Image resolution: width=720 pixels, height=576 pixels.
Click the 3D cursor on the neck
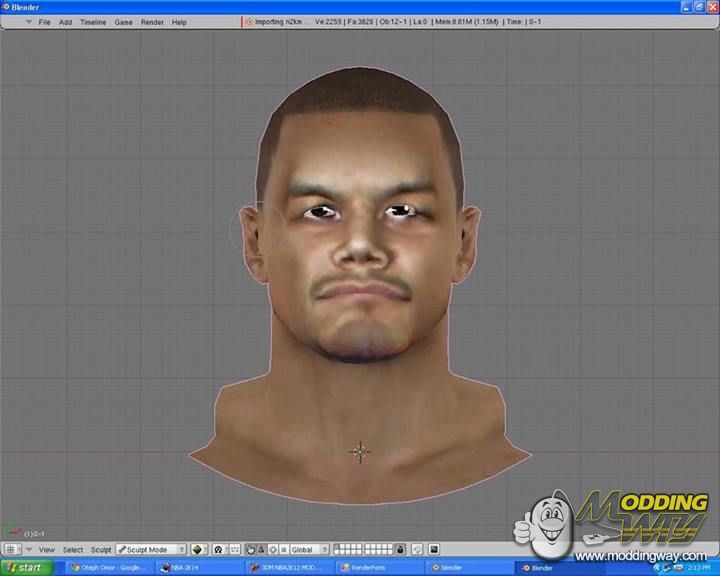[360, 451]
